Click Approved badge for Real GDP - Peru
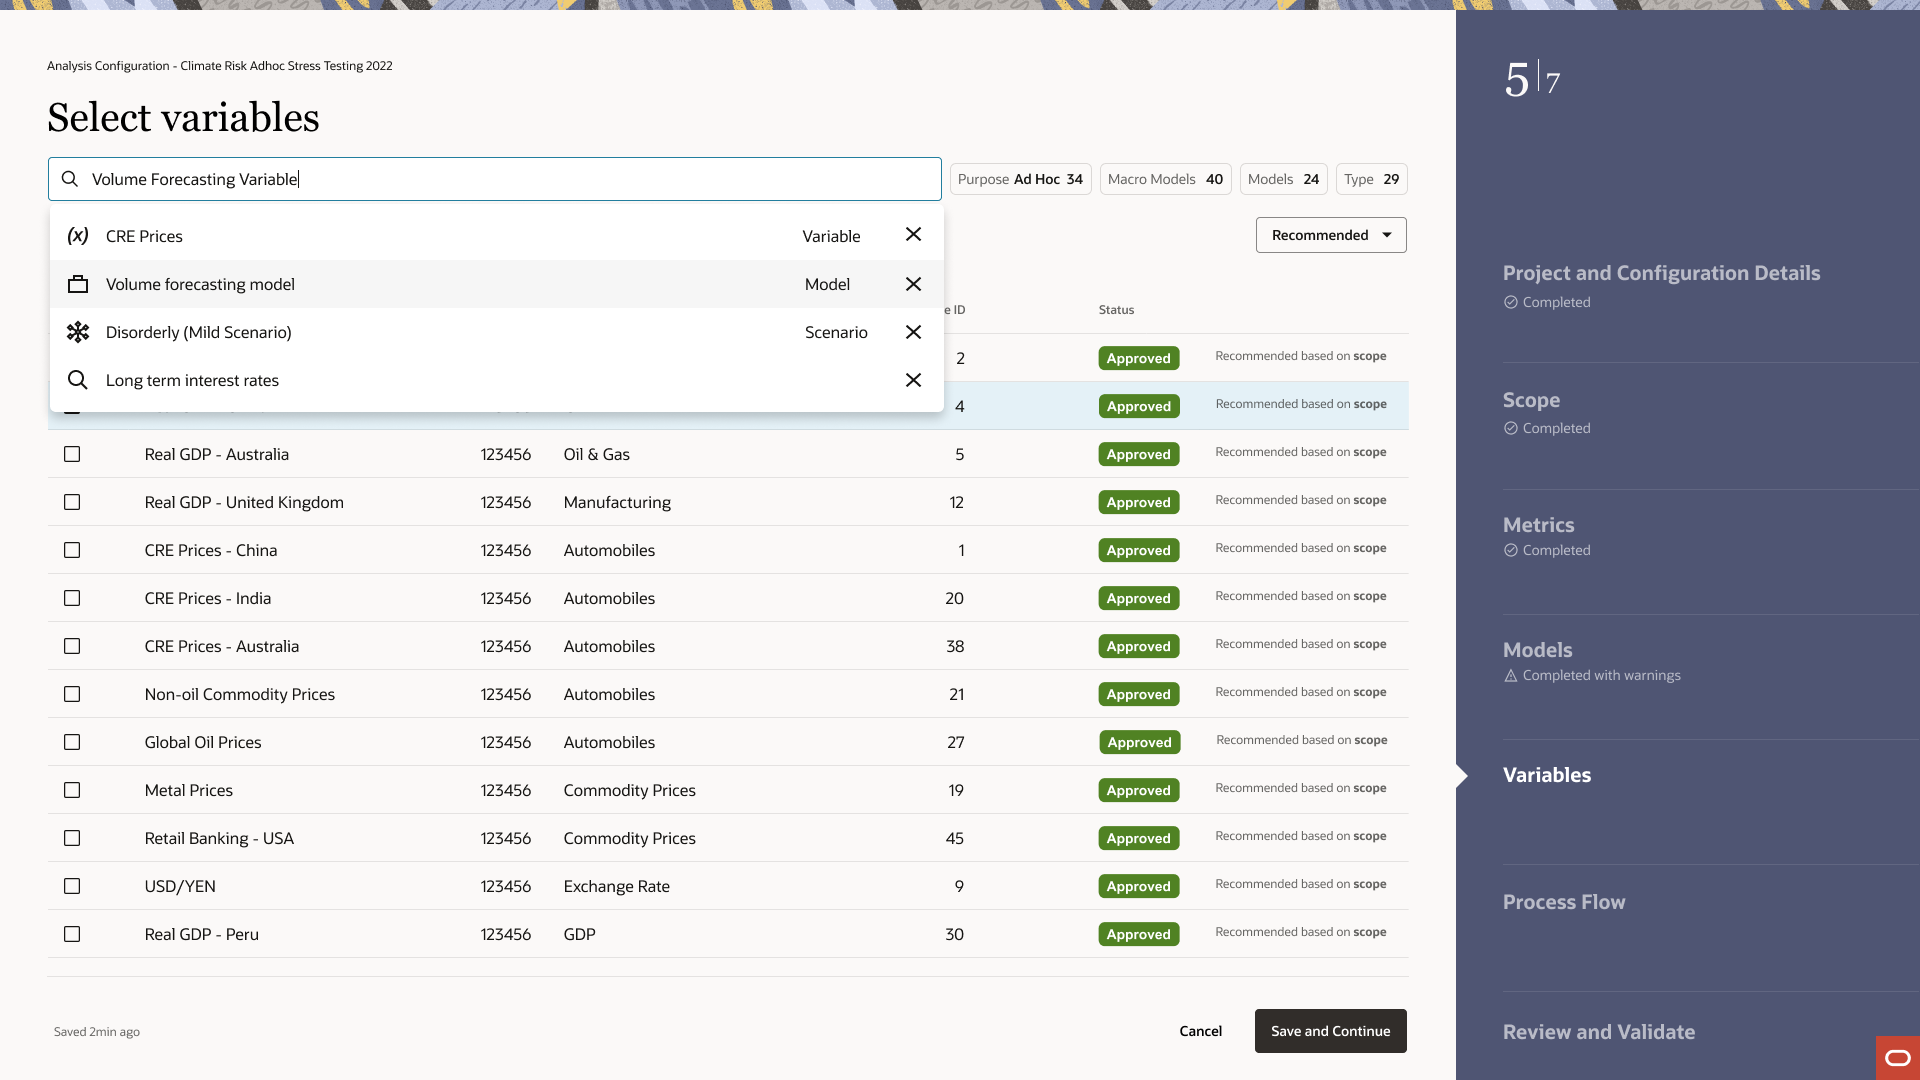The height and width of the screenshot is (1080, 1920). pyautogui.click(x=1138, y=934)
